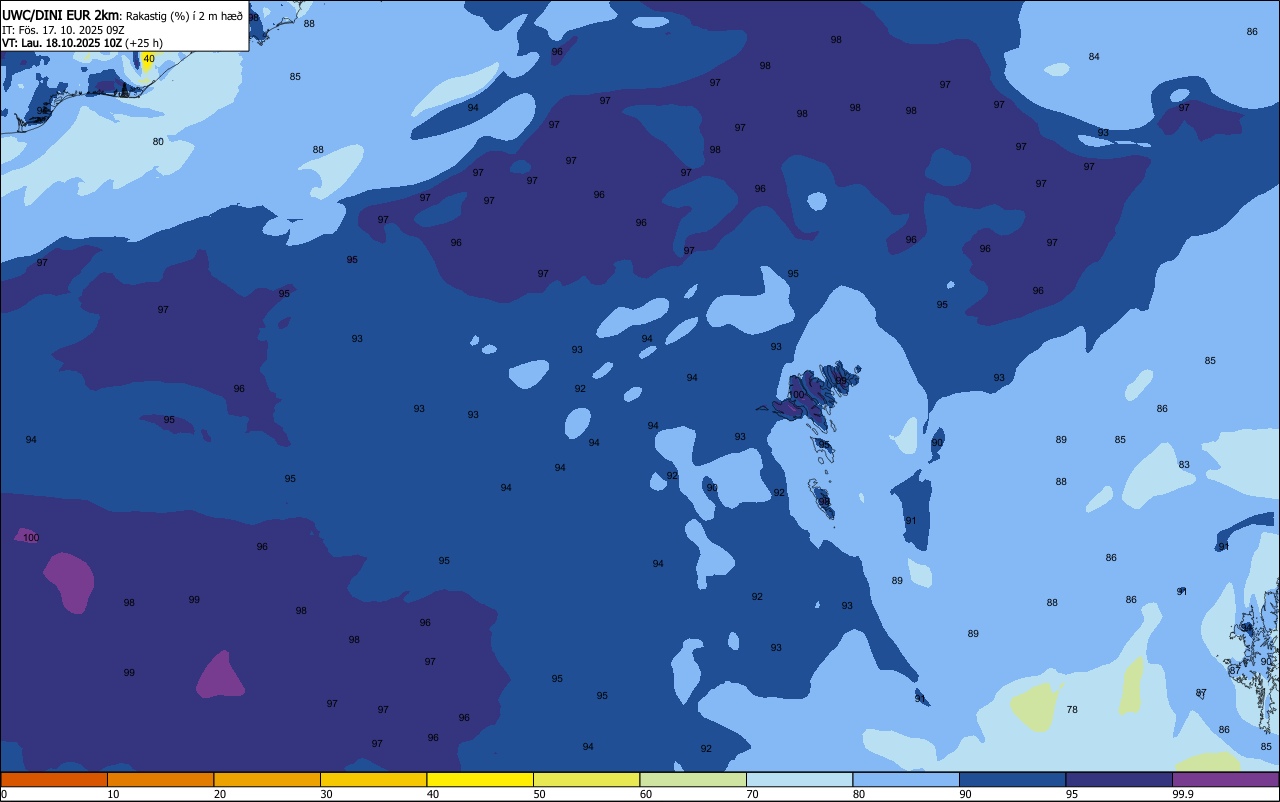Viewport: 1280px width, 802px height.
Task: Click the 10–20 orange legend swatch
Action: tap(160, 779)
